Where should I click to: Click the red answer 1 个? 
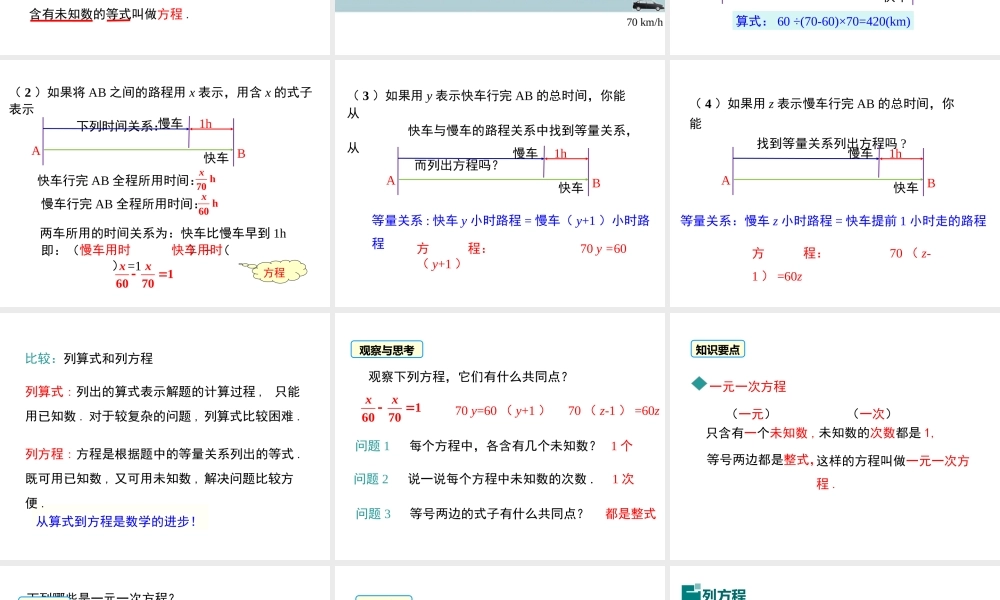(x=621, y=446)
